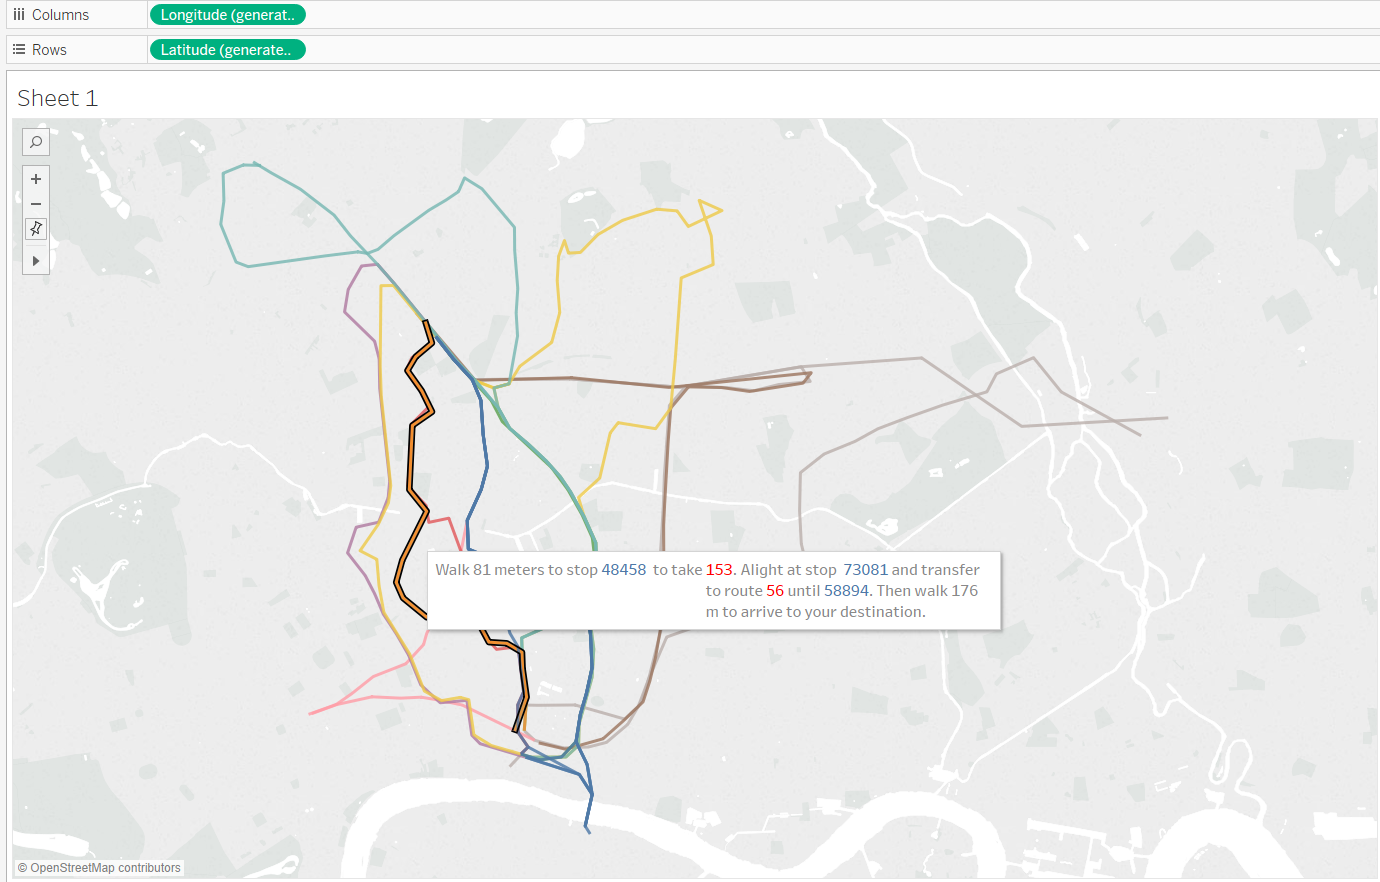The width and height of the screenshot is (1380, 882).
Task: Toggle the pin reset-map icon
Action: click(x=36, y=229)
